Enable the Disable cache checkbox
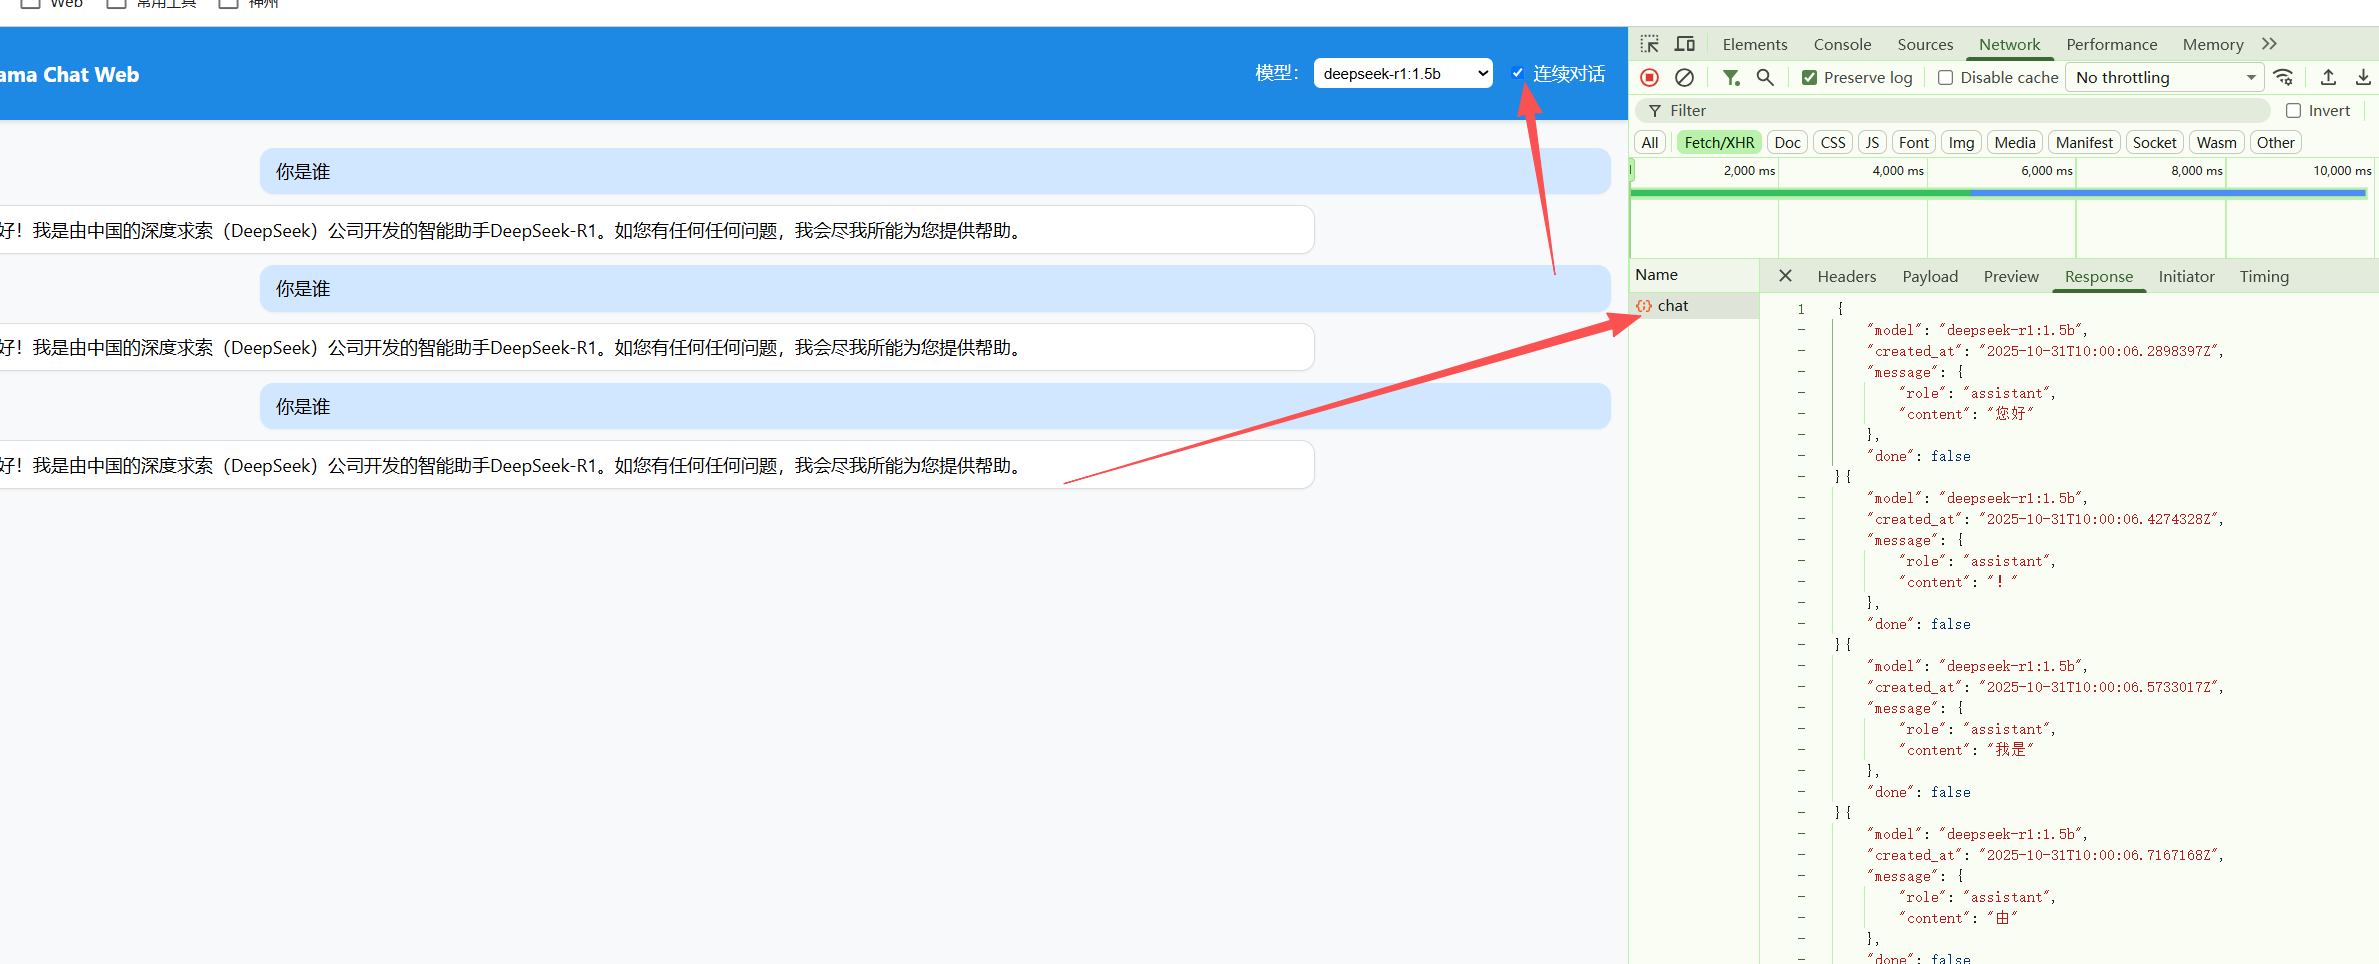This screenshot has height=964, width=2379. pyautogui.click(x=1945, y=78)
